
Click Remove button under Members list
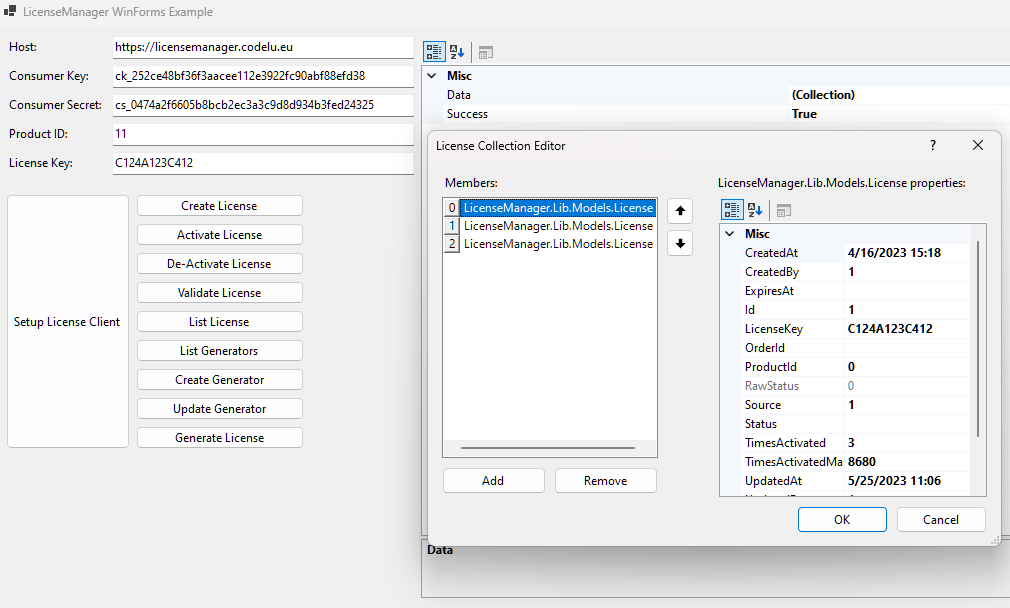605,480
